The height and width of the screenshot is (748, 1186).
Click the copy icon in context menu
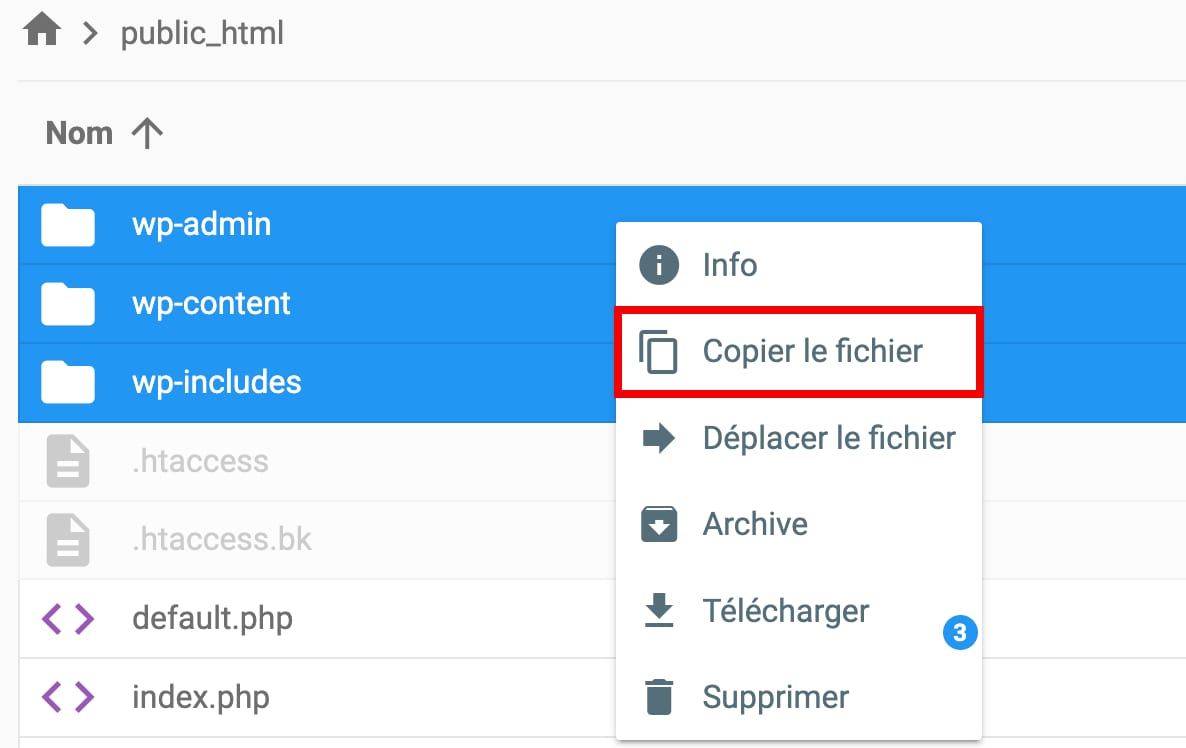658,352
